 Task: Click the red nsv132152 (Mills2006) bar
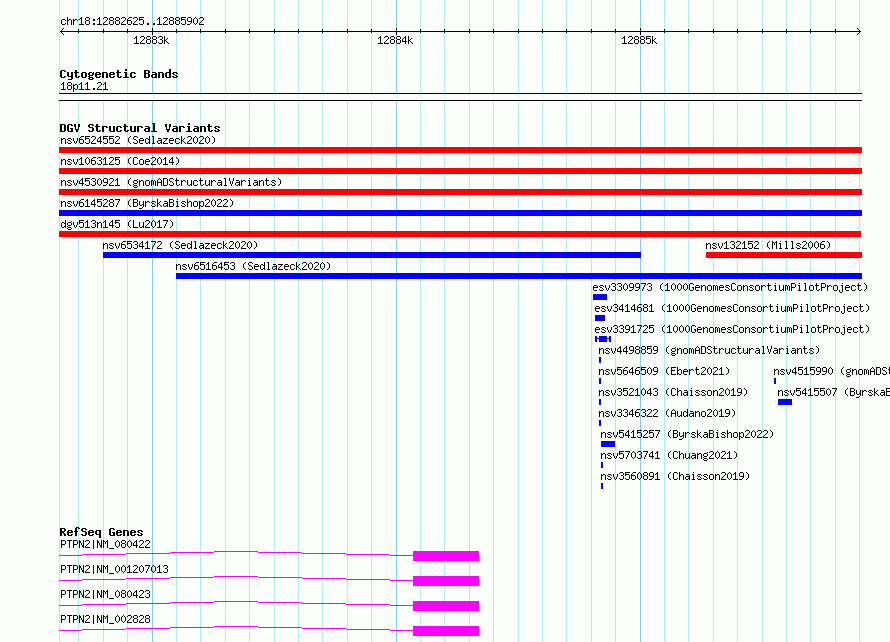(784, 255)
